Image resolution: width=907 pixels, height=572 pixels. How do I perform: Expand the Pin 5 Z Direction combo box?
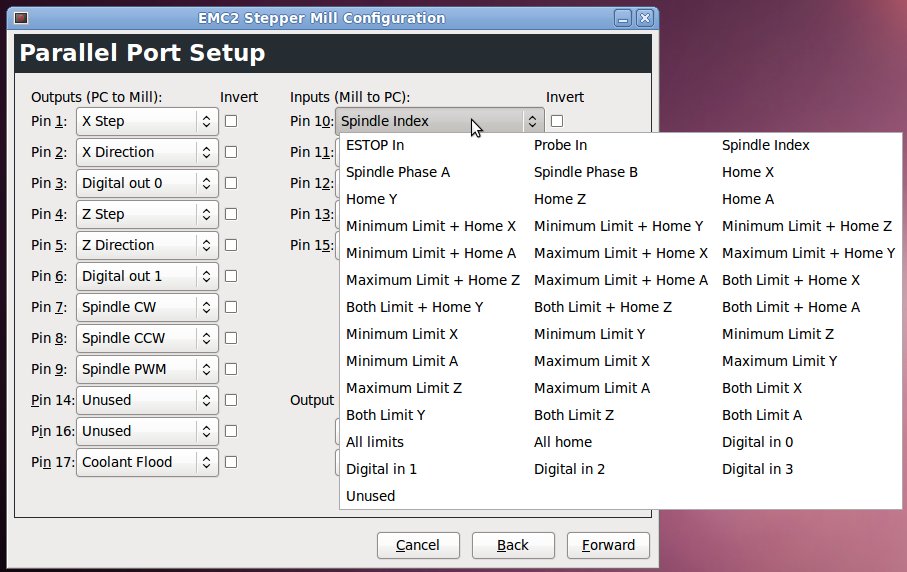(x=147, y=245)
